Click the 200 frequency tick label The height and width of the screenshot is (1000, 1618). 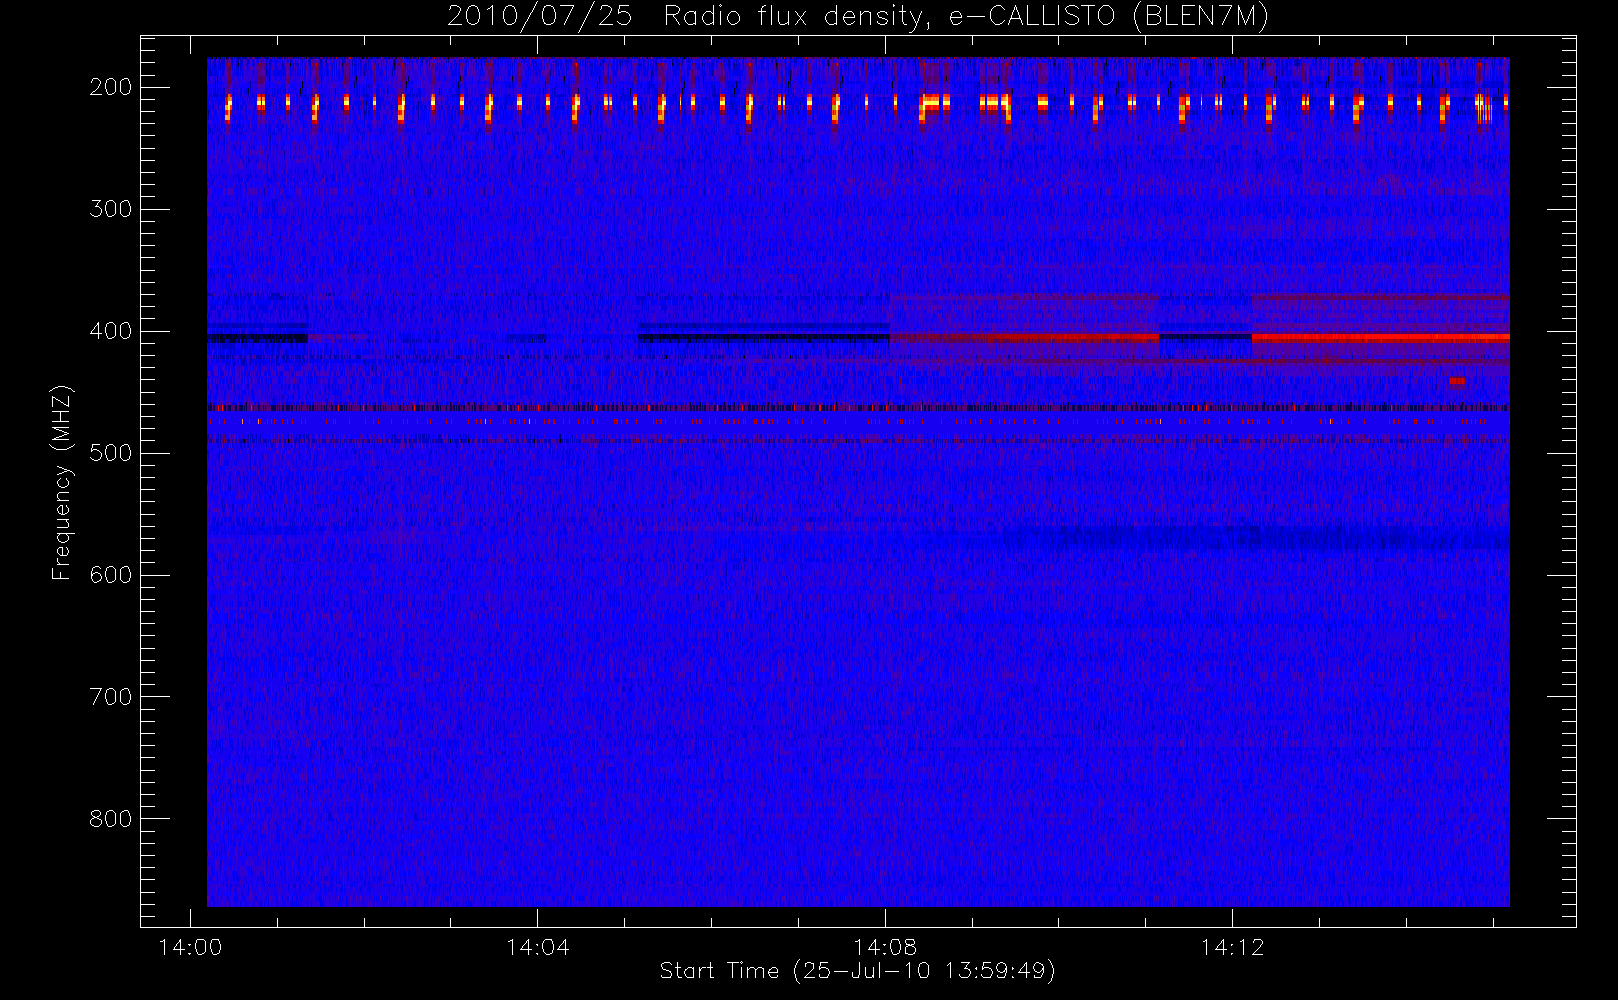pyautogui.click(x=111, y=87)
